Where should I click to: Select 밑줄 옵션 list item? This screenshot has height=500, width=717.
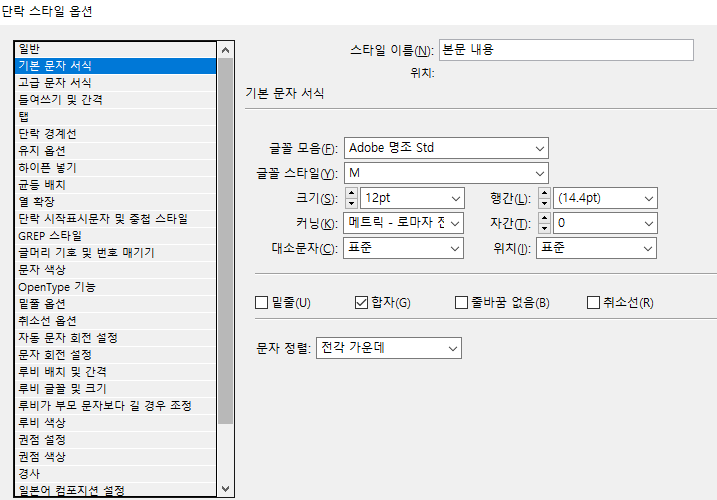coord(115,304)
